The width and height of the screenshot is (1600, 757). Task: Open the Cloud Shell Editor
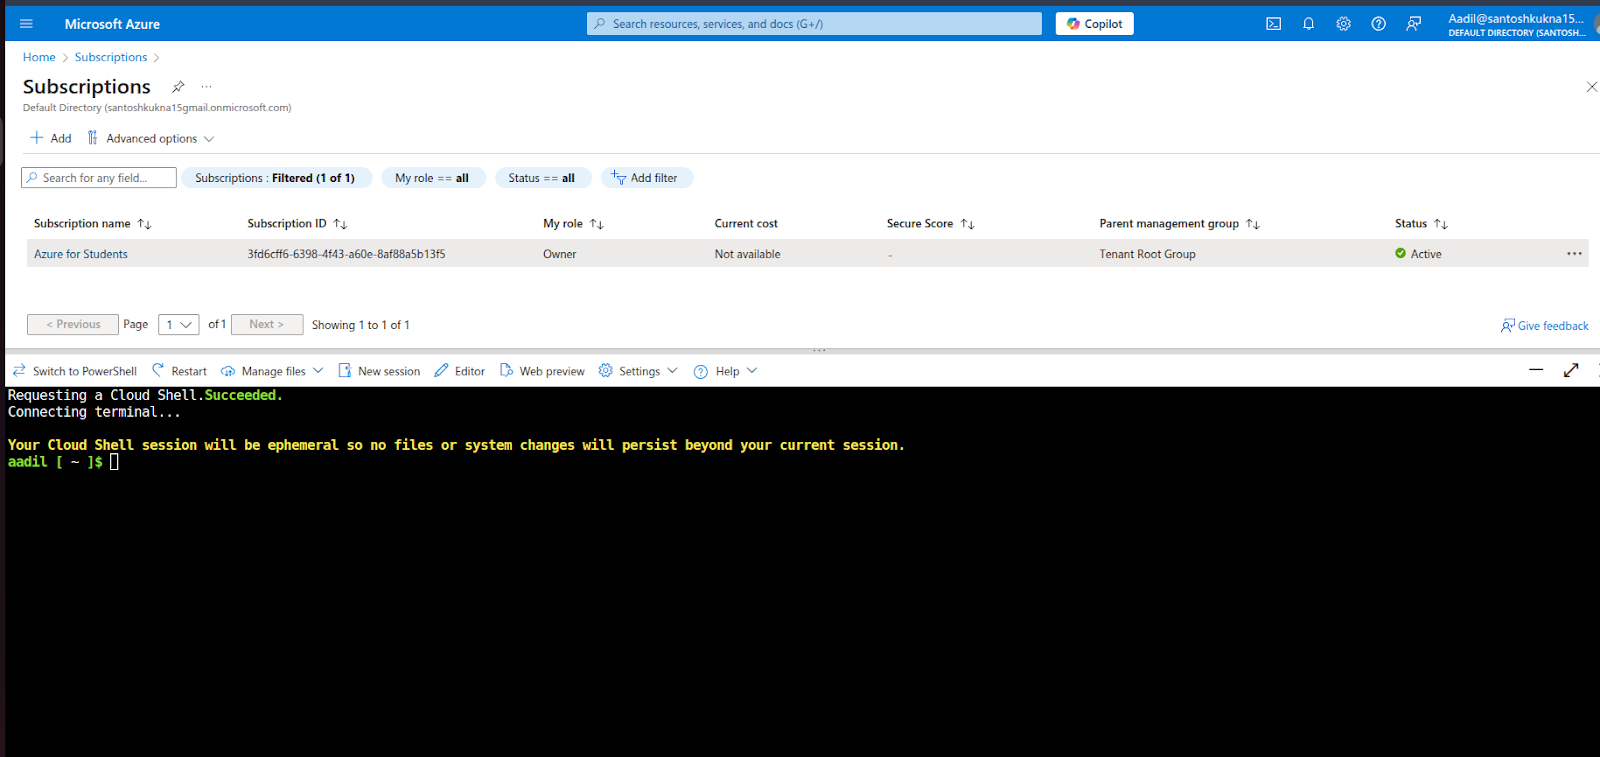459,371
